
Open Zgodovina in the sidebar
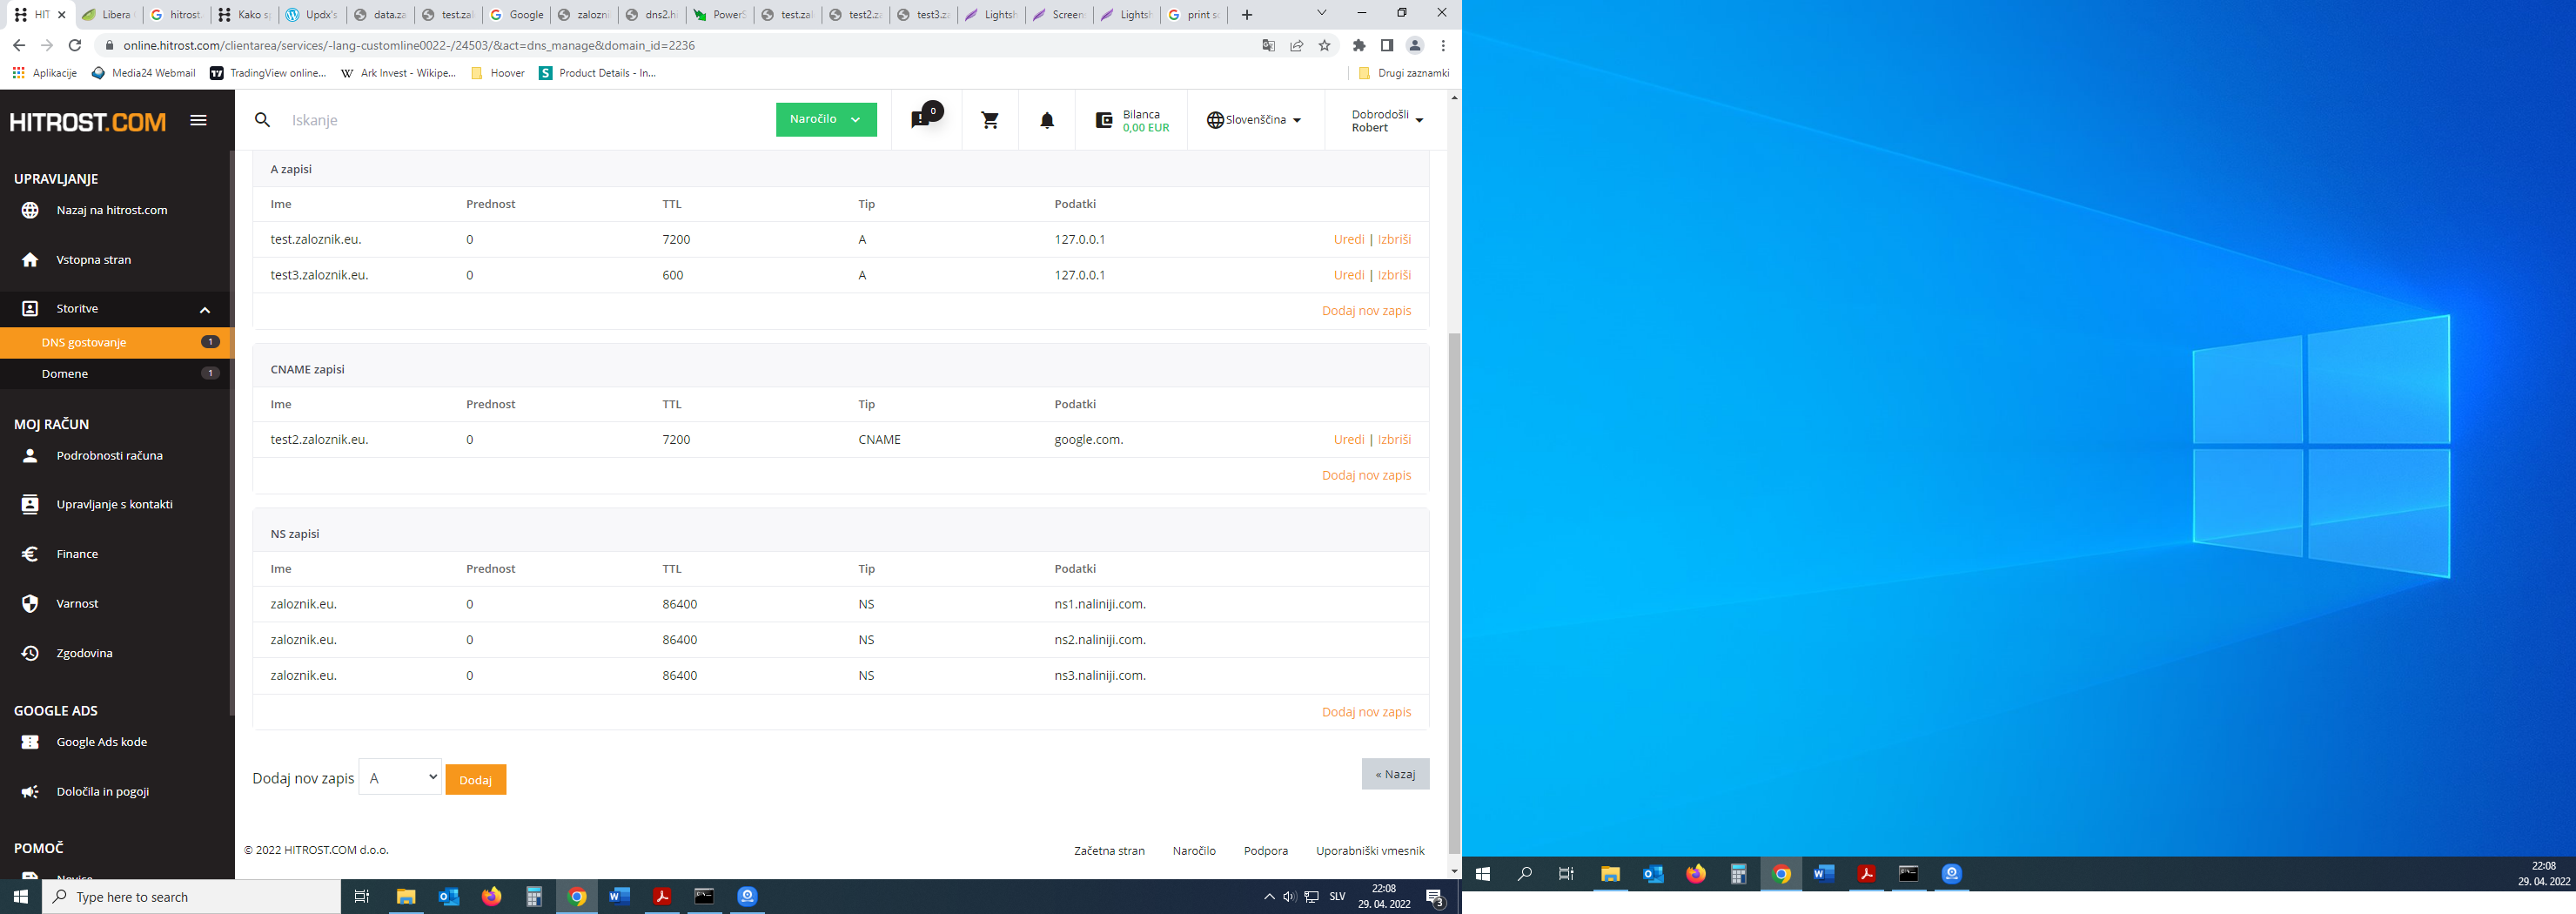pos(84,653)
